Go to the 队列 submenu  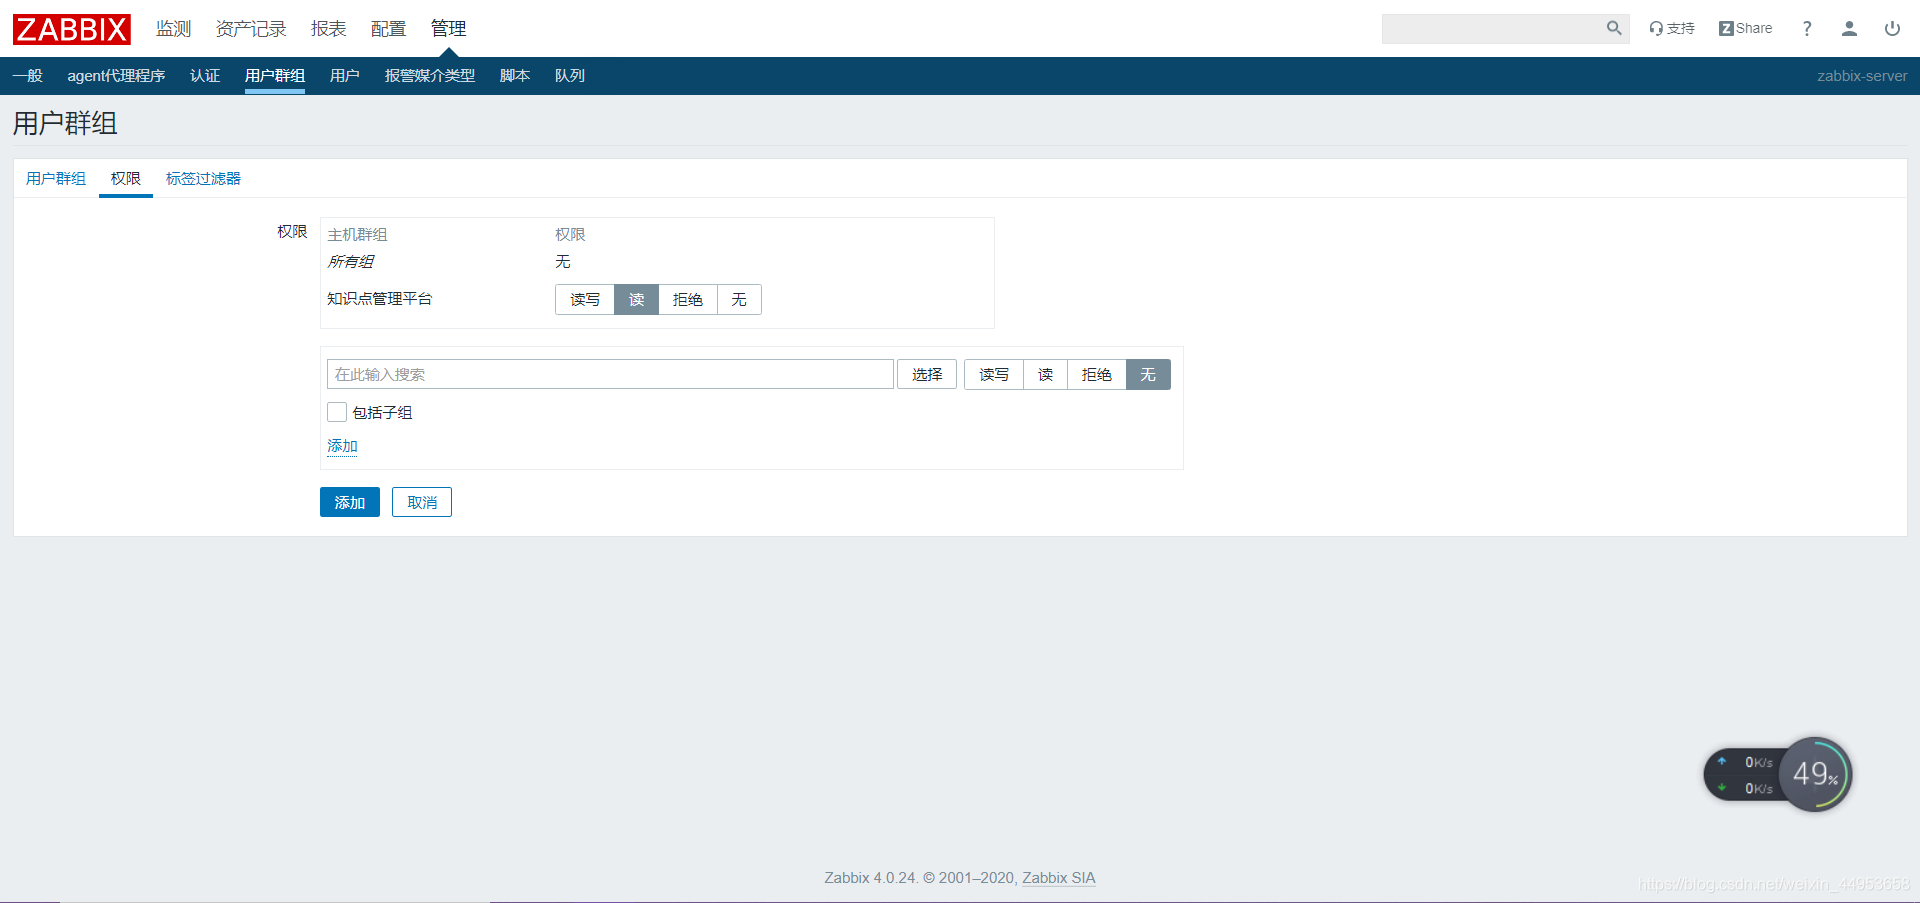click(x=570, y=76)
